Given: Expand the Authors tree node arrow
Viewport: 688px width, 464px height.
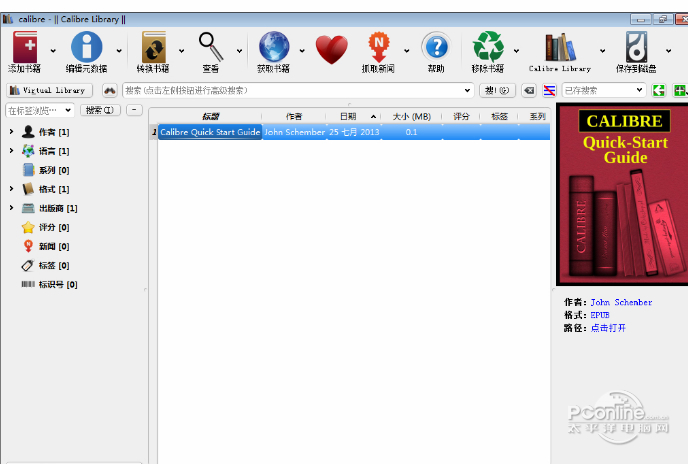Looking at the screenshot, I should pos(11,132).
